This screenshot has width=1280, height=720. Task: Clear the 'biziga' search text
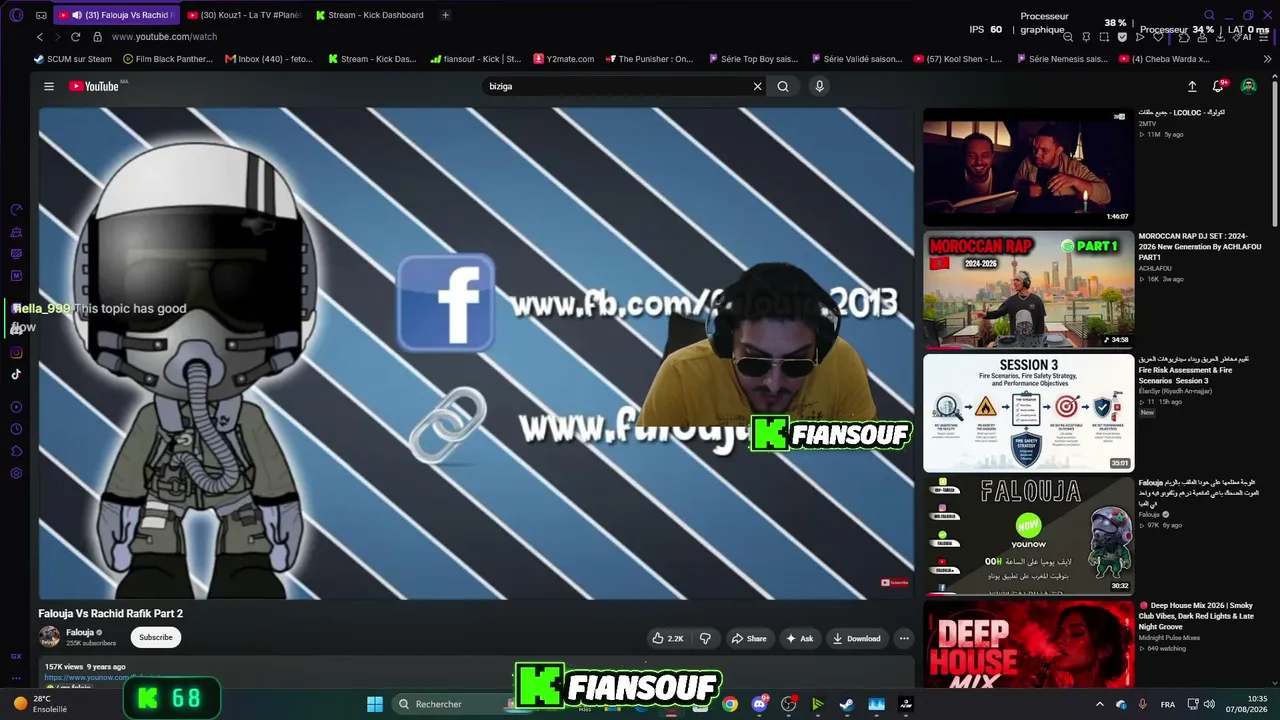[x=757, y=86]
